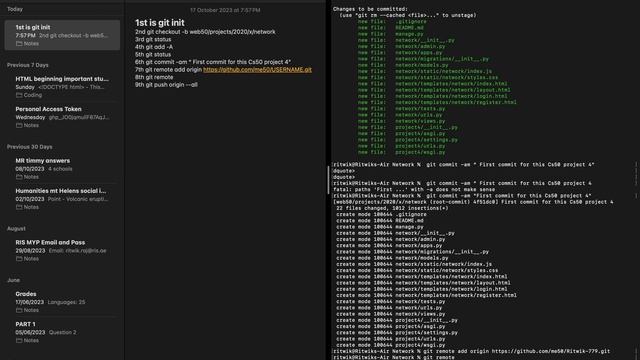Click the 'August' section header

tap(16, 229)
